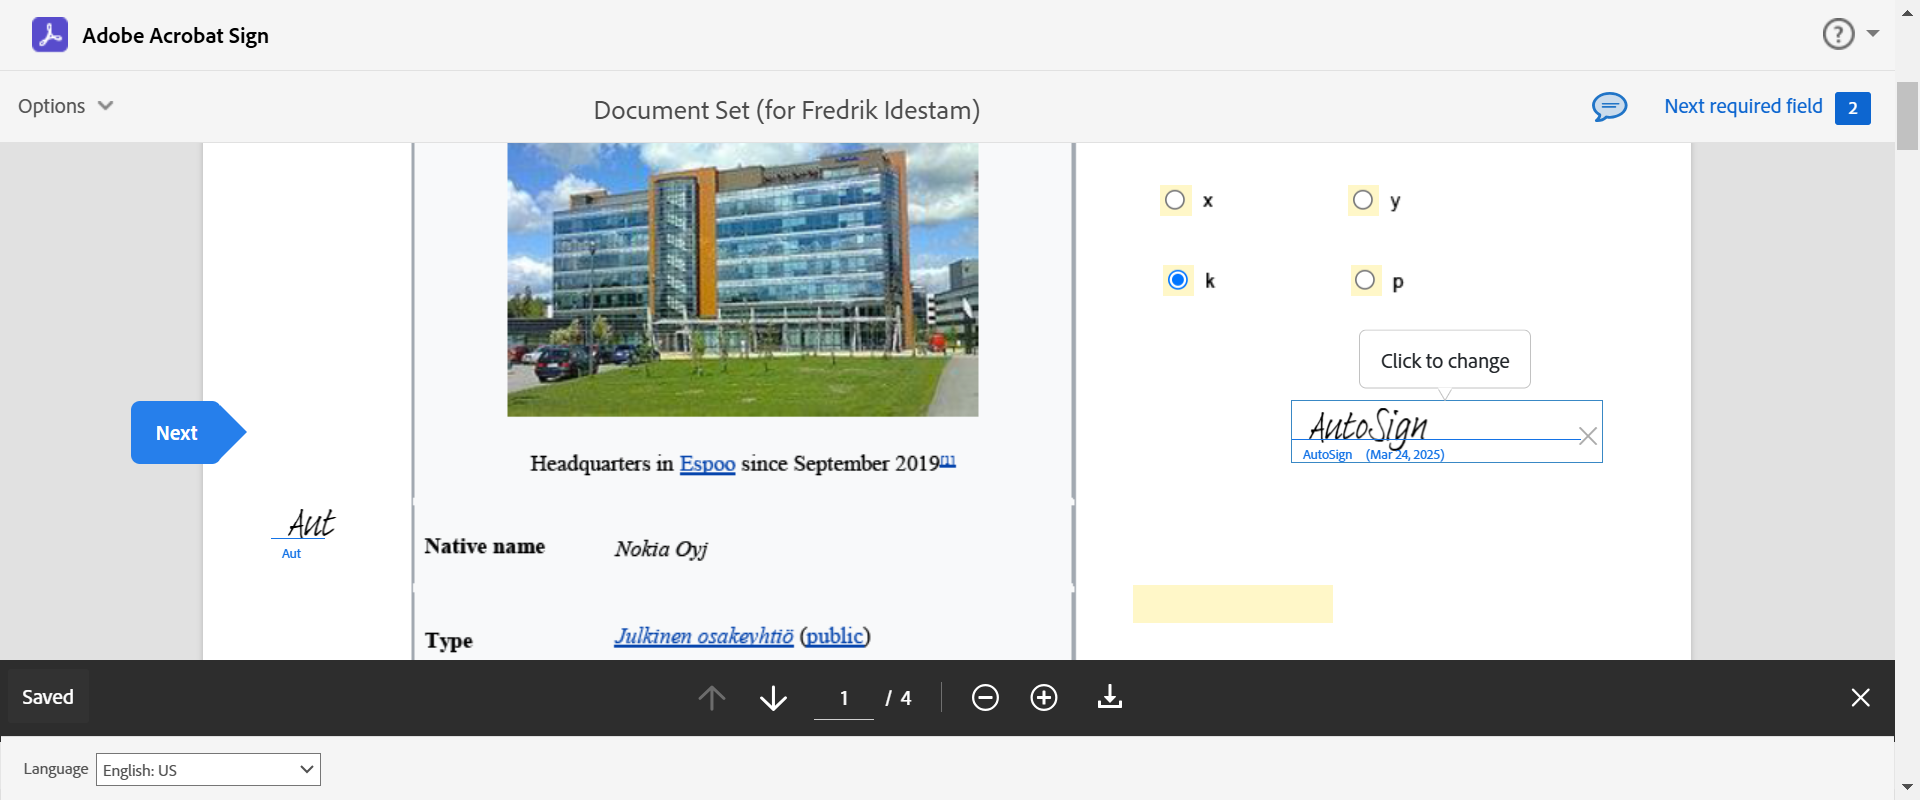Download the document PDF icon
This screenshot has height=800, width=1920.
click(x=1110, y=697)
